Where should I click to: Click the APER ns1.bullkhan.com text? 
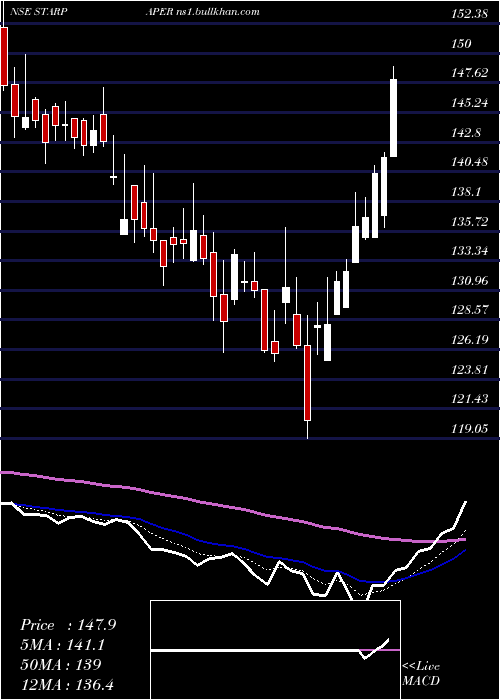click(202, 12)
